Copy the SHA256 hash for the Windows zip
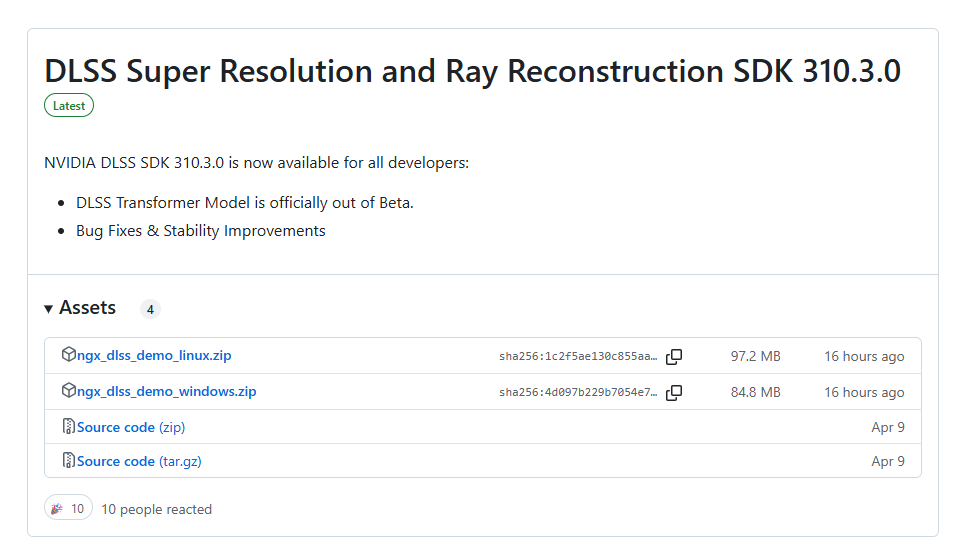This screenshot has height=552, width=979. pos(674,393)
